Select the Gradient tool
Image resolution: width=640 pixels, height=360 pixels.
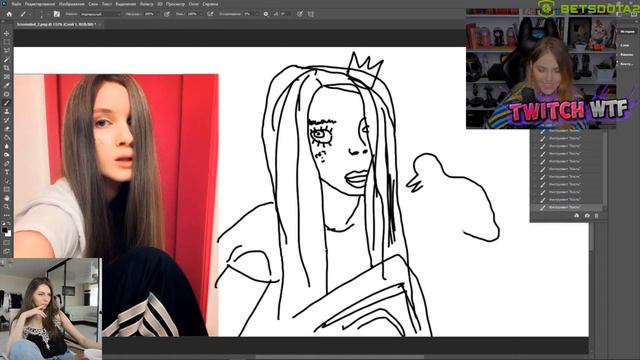pos(7,137)
